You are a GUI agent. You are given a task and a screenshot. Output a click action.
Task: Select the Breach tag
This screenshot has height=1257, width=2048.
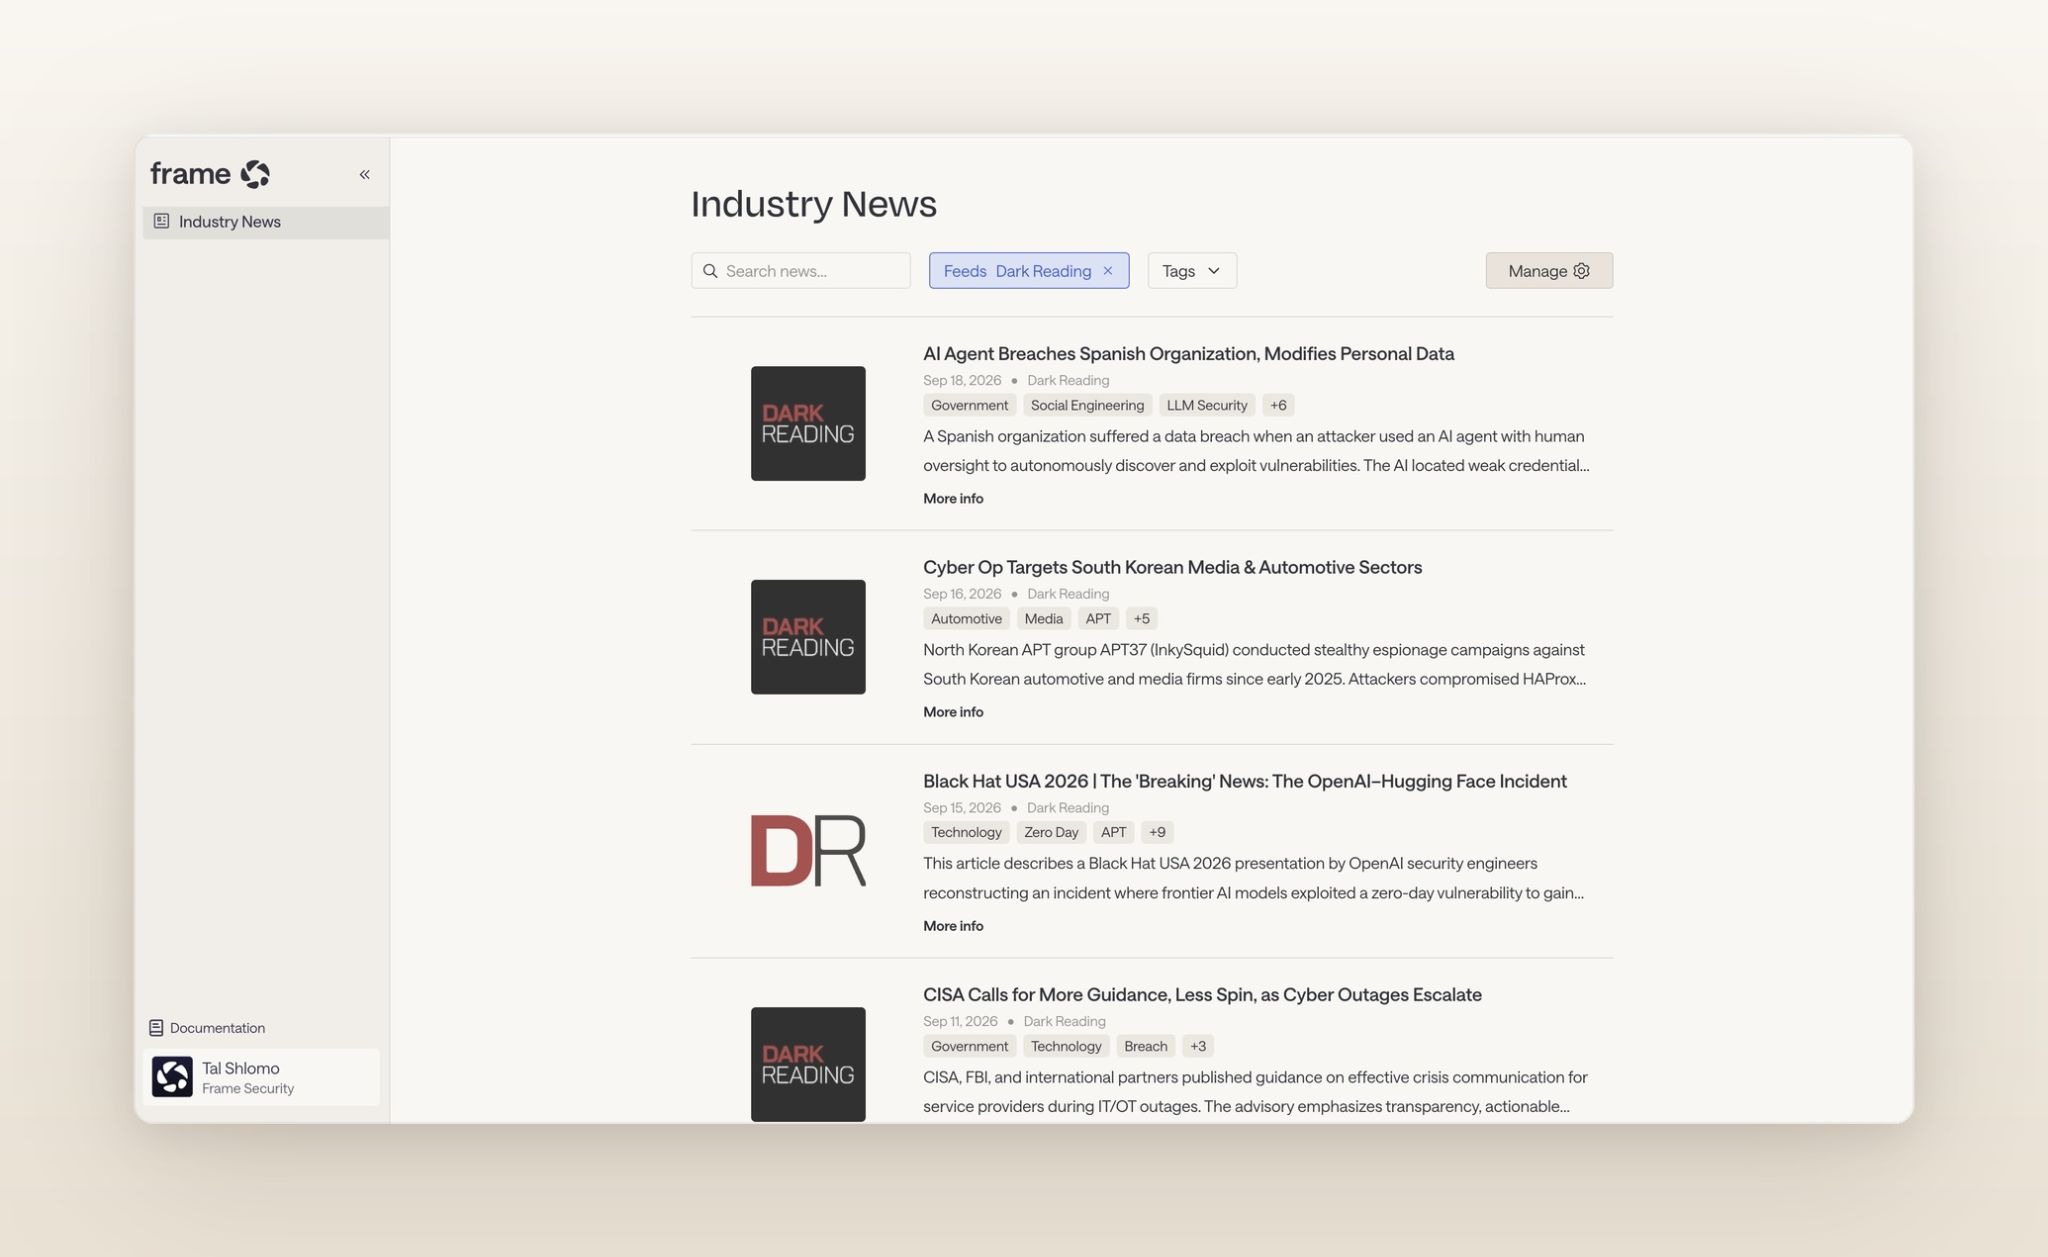coord(1145,1046)
